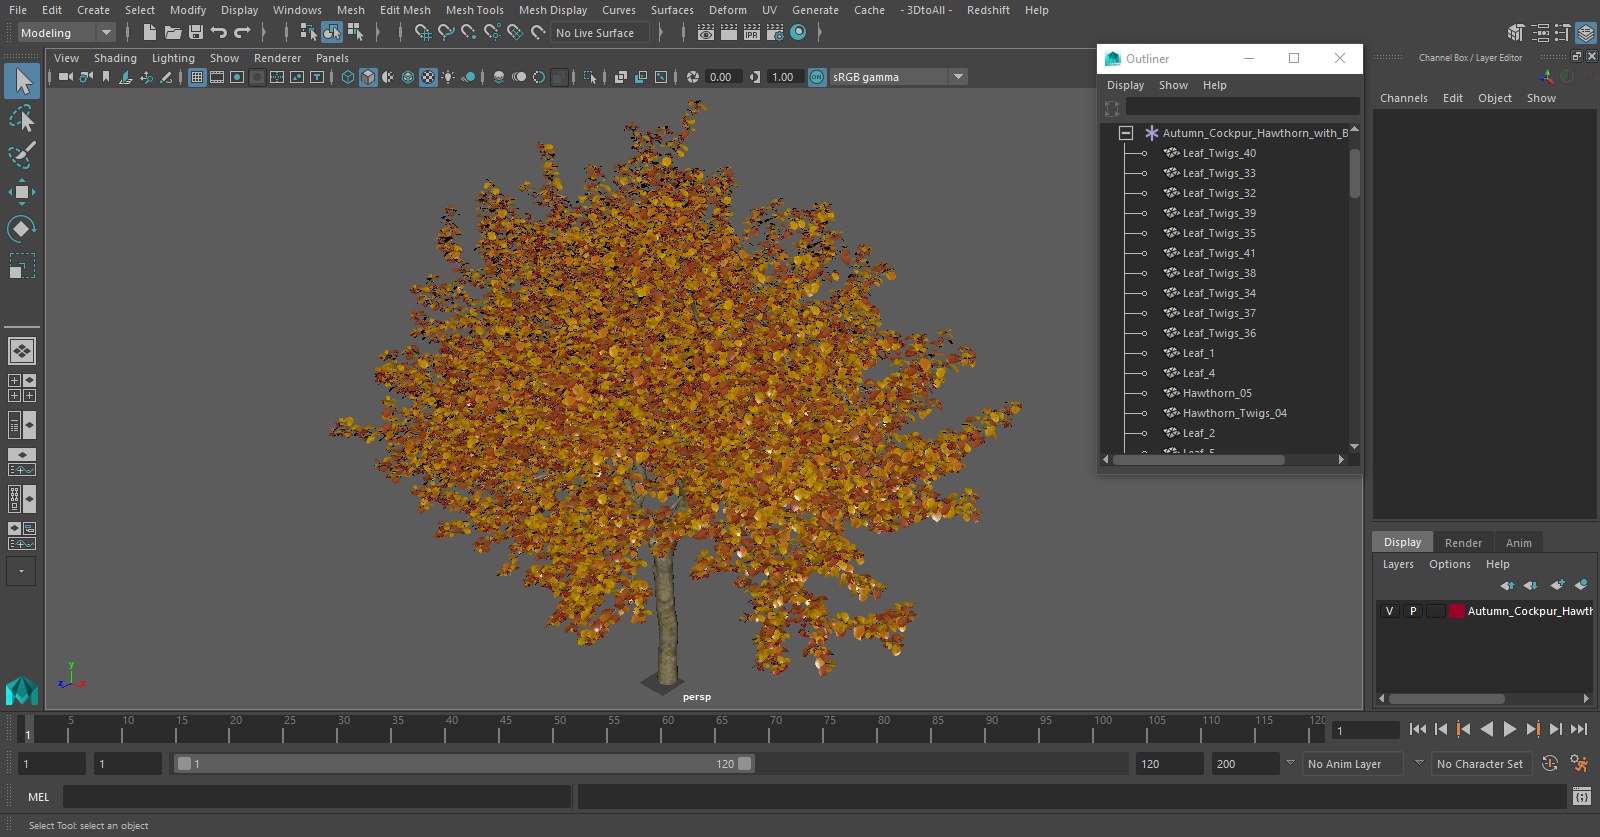Toggle textured display checker icon

428,77
